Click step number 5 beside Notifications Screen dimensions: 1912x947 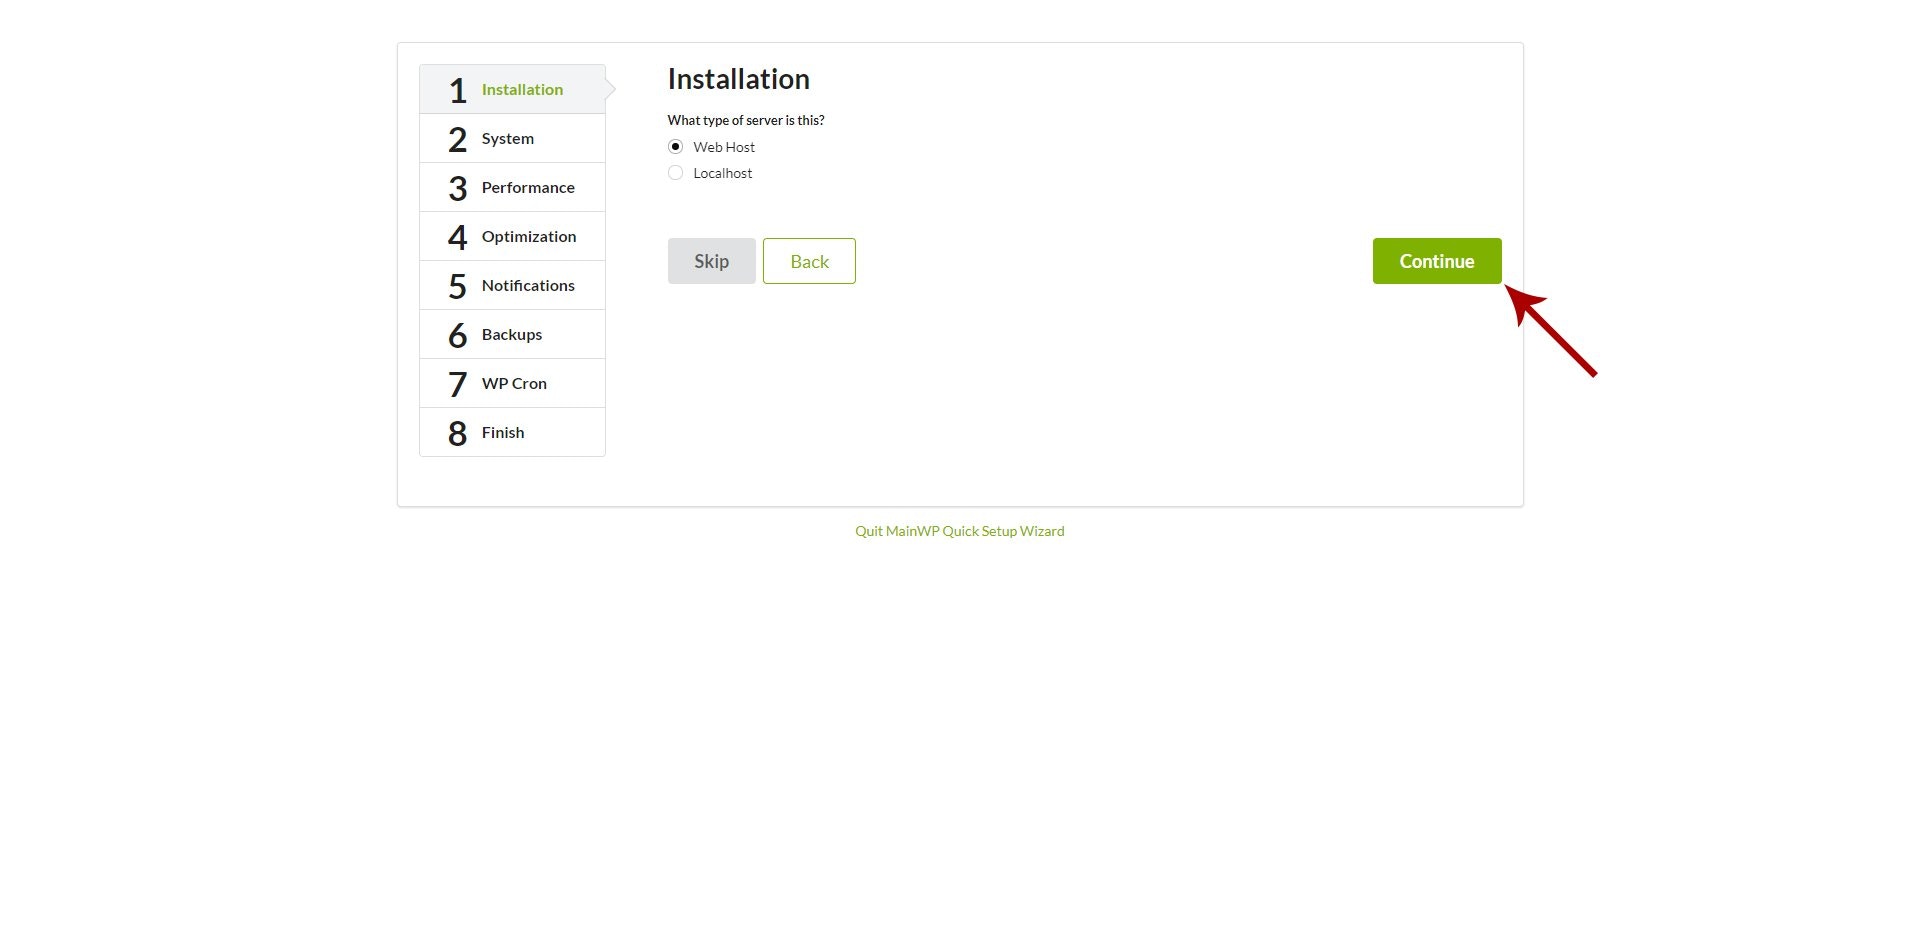pos(458,286)
